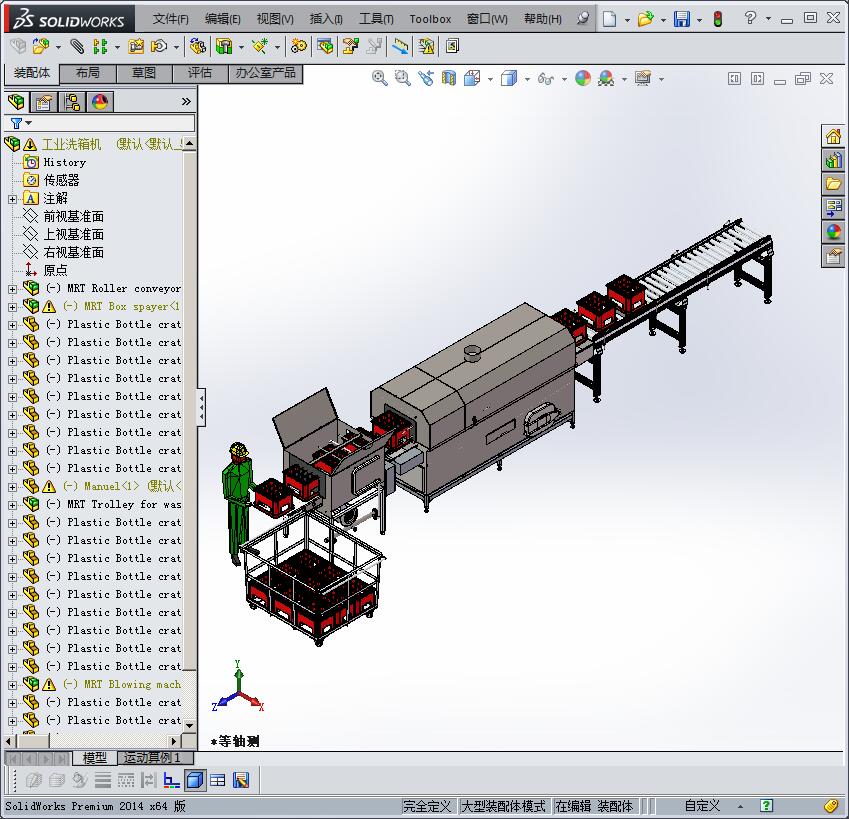The height and width of the screenshot is (819, 849).
Task: Click the Apply Scene icon
Action: pyautogui.click(x=606, y=79)
